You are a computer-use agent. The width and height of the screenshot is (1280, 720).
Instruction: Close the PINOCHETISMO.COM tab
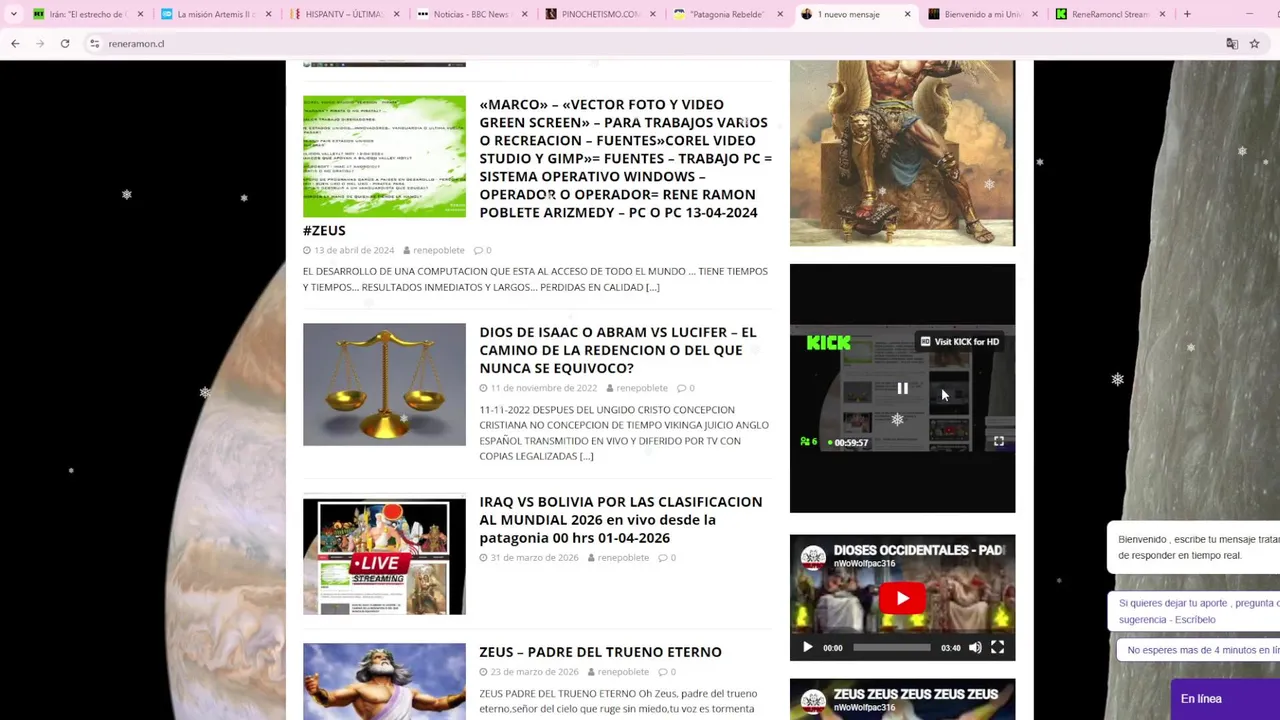(x=652, y=14)
